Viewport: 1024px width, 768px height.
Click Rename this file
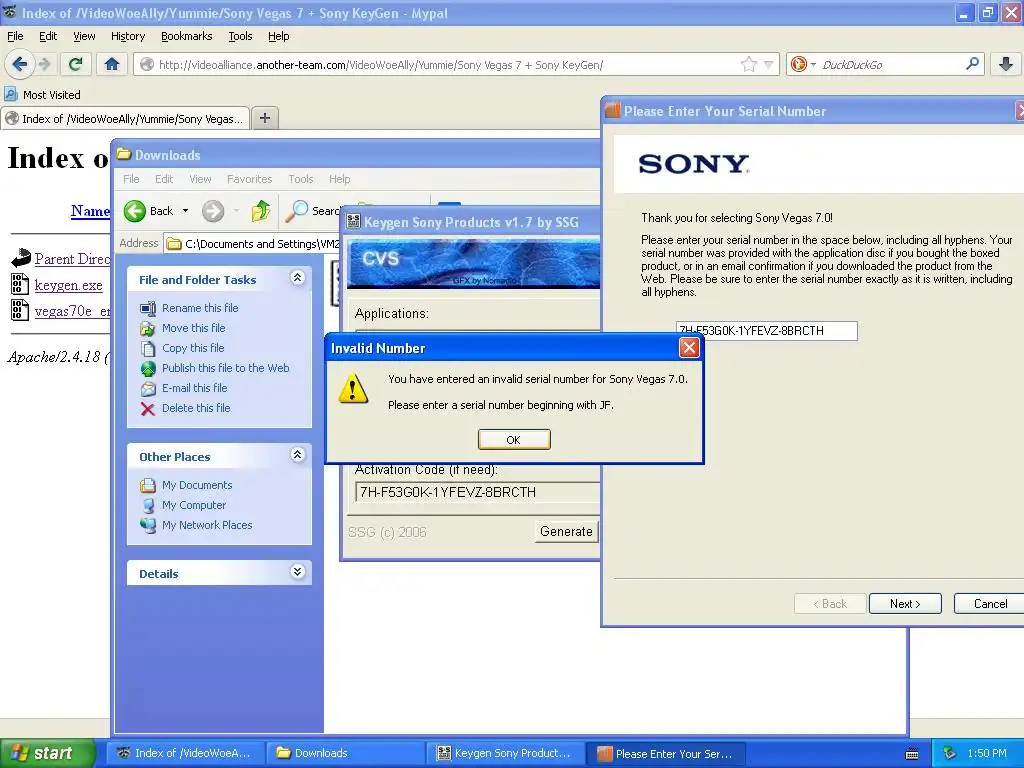200,308
